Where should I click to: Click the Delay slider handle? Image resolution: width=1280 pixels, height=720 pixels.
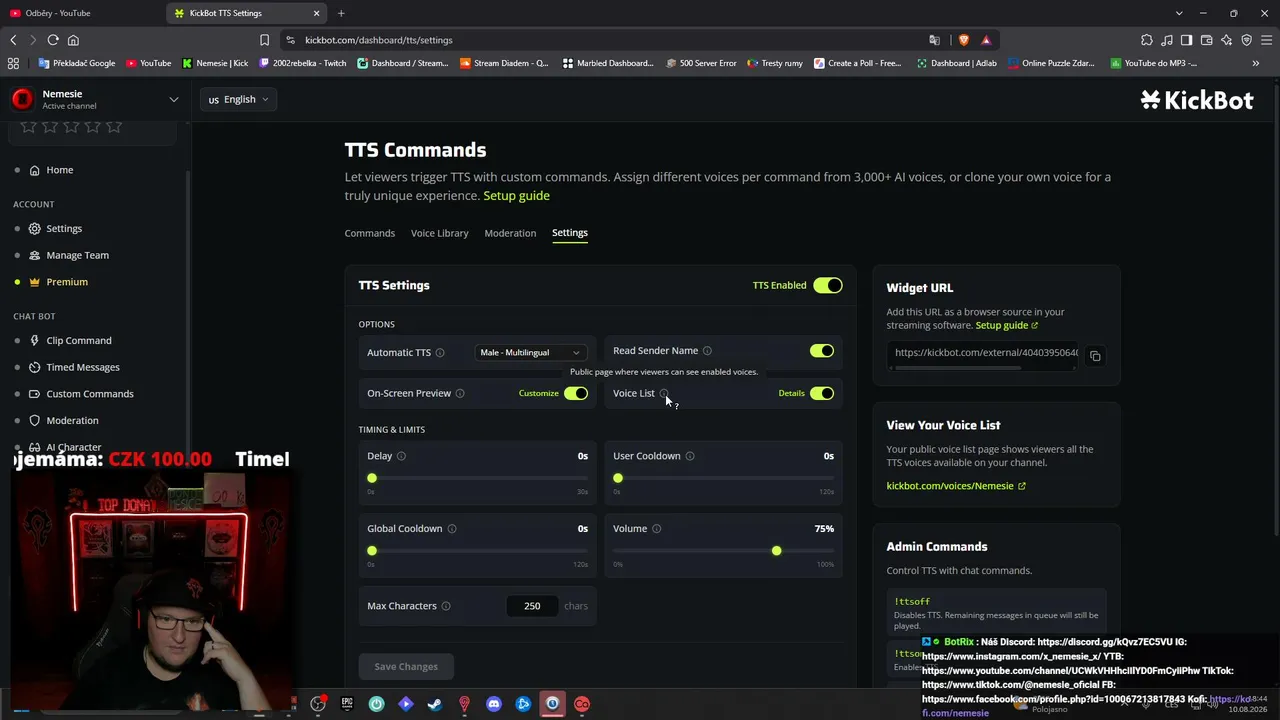point(372,479)
